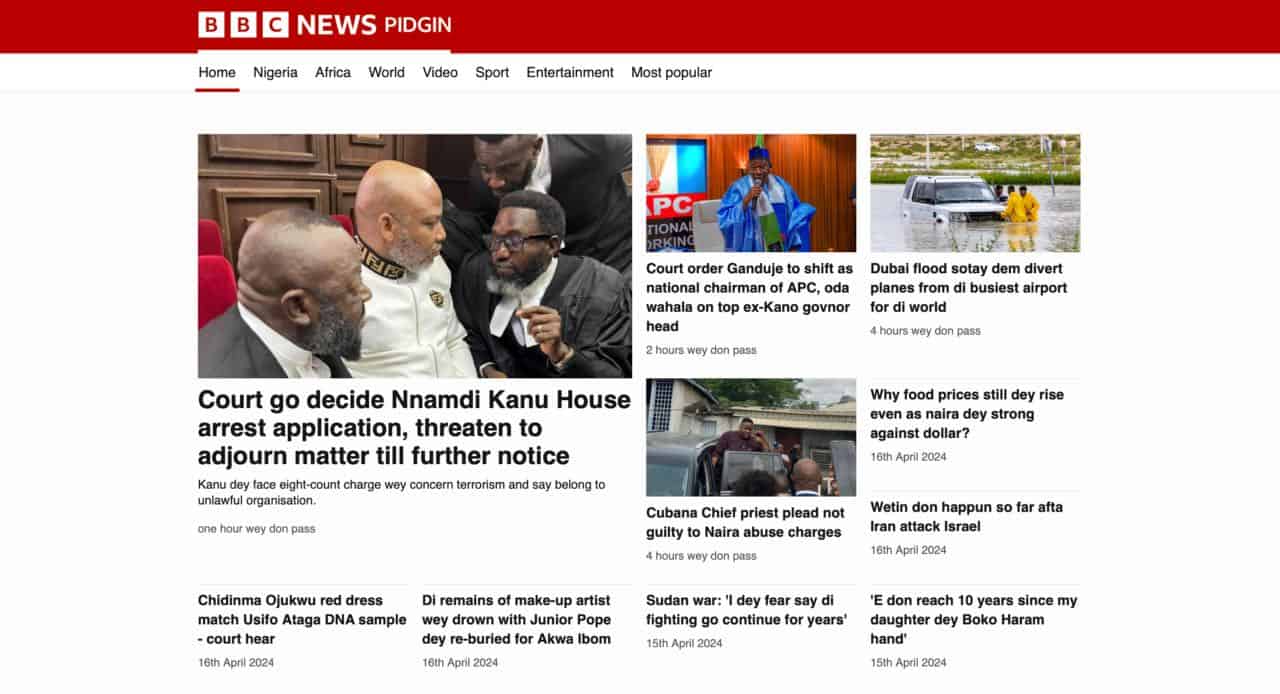Read the Chidinma Ojukwu red dress story
Image resolution: width=1280 pixels, height=694 pixels.
point(302,619)
